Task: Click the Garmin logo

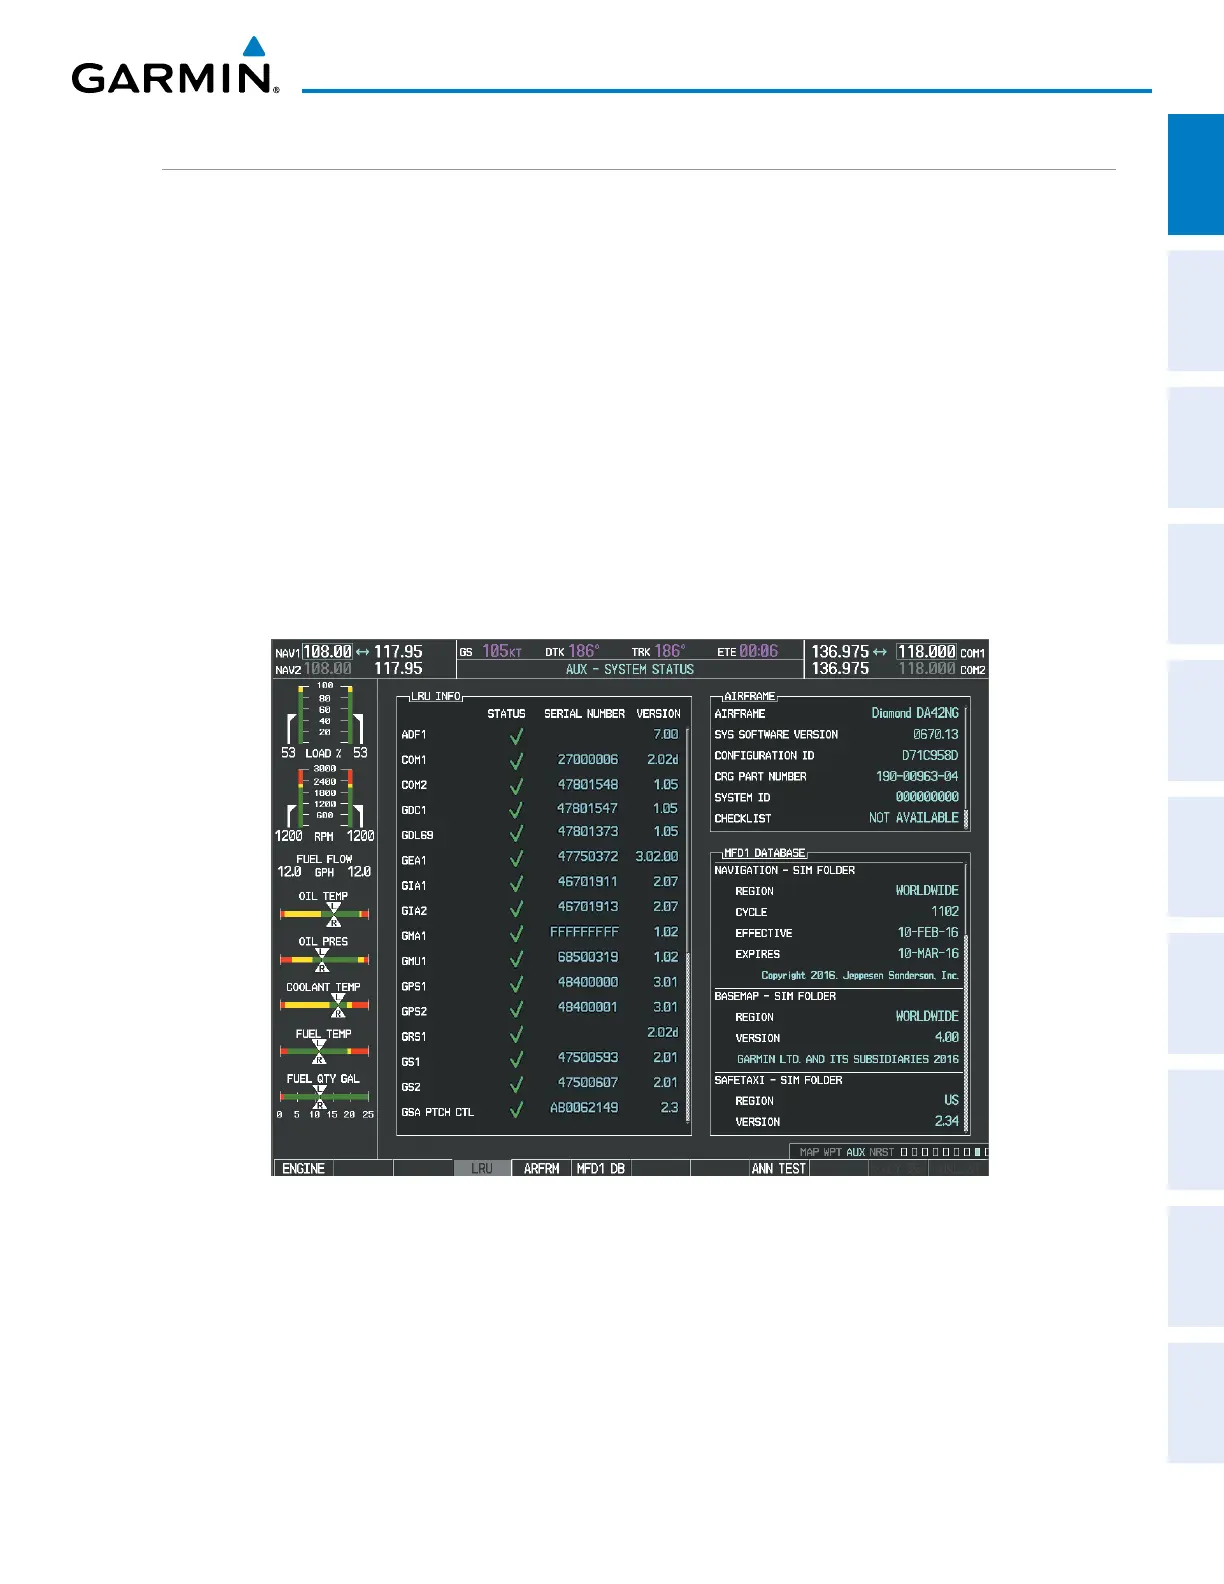Action: coord(175,66)
